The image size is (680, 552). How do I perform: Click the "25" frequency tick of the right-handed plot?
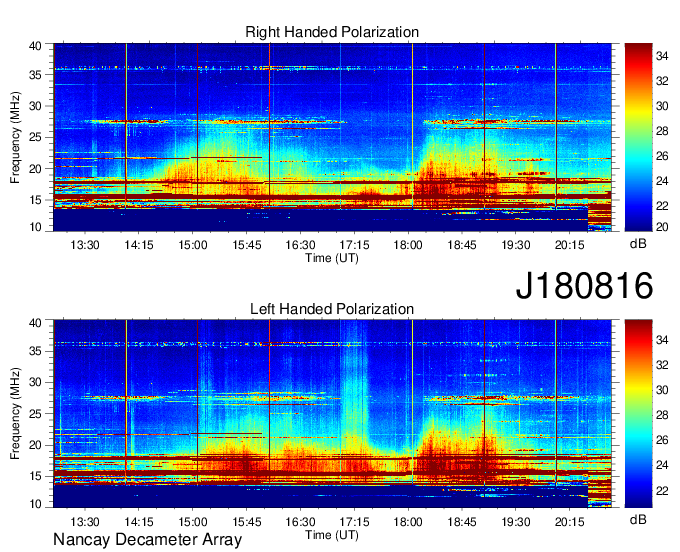click(35, 137)
